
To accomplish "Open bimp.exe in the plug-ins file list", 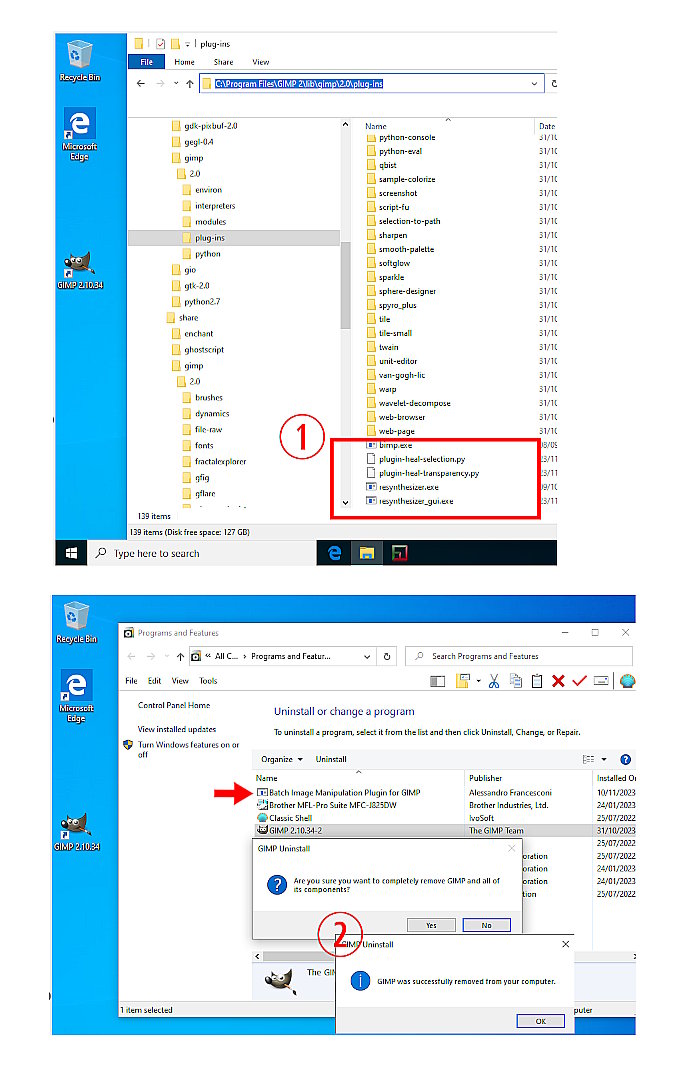I will pyautogui.click(x=389, y=445).
